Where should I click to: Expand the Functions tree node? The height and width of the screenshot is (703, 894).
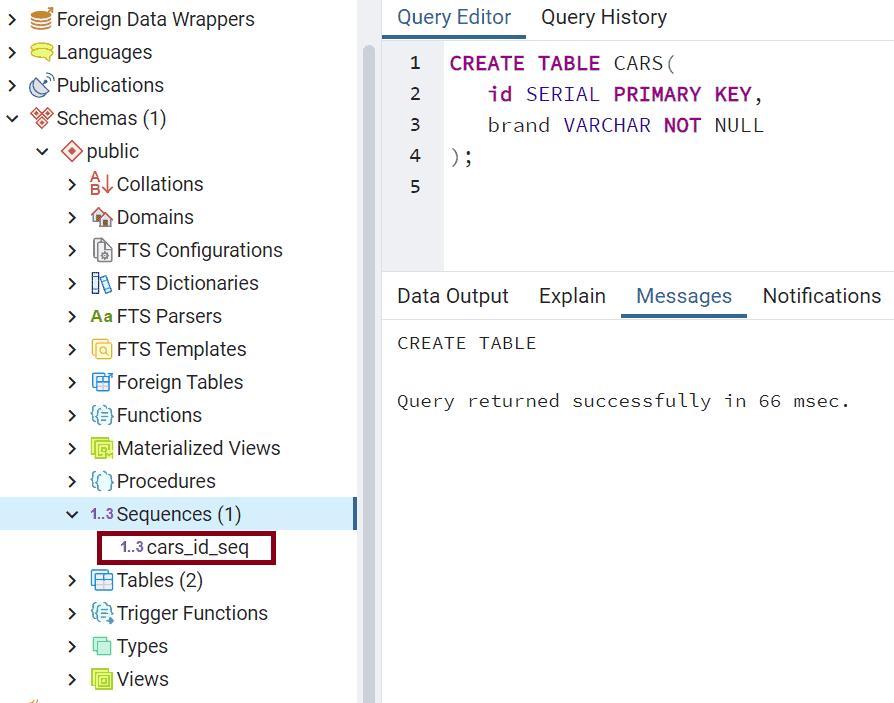(72, 415)
